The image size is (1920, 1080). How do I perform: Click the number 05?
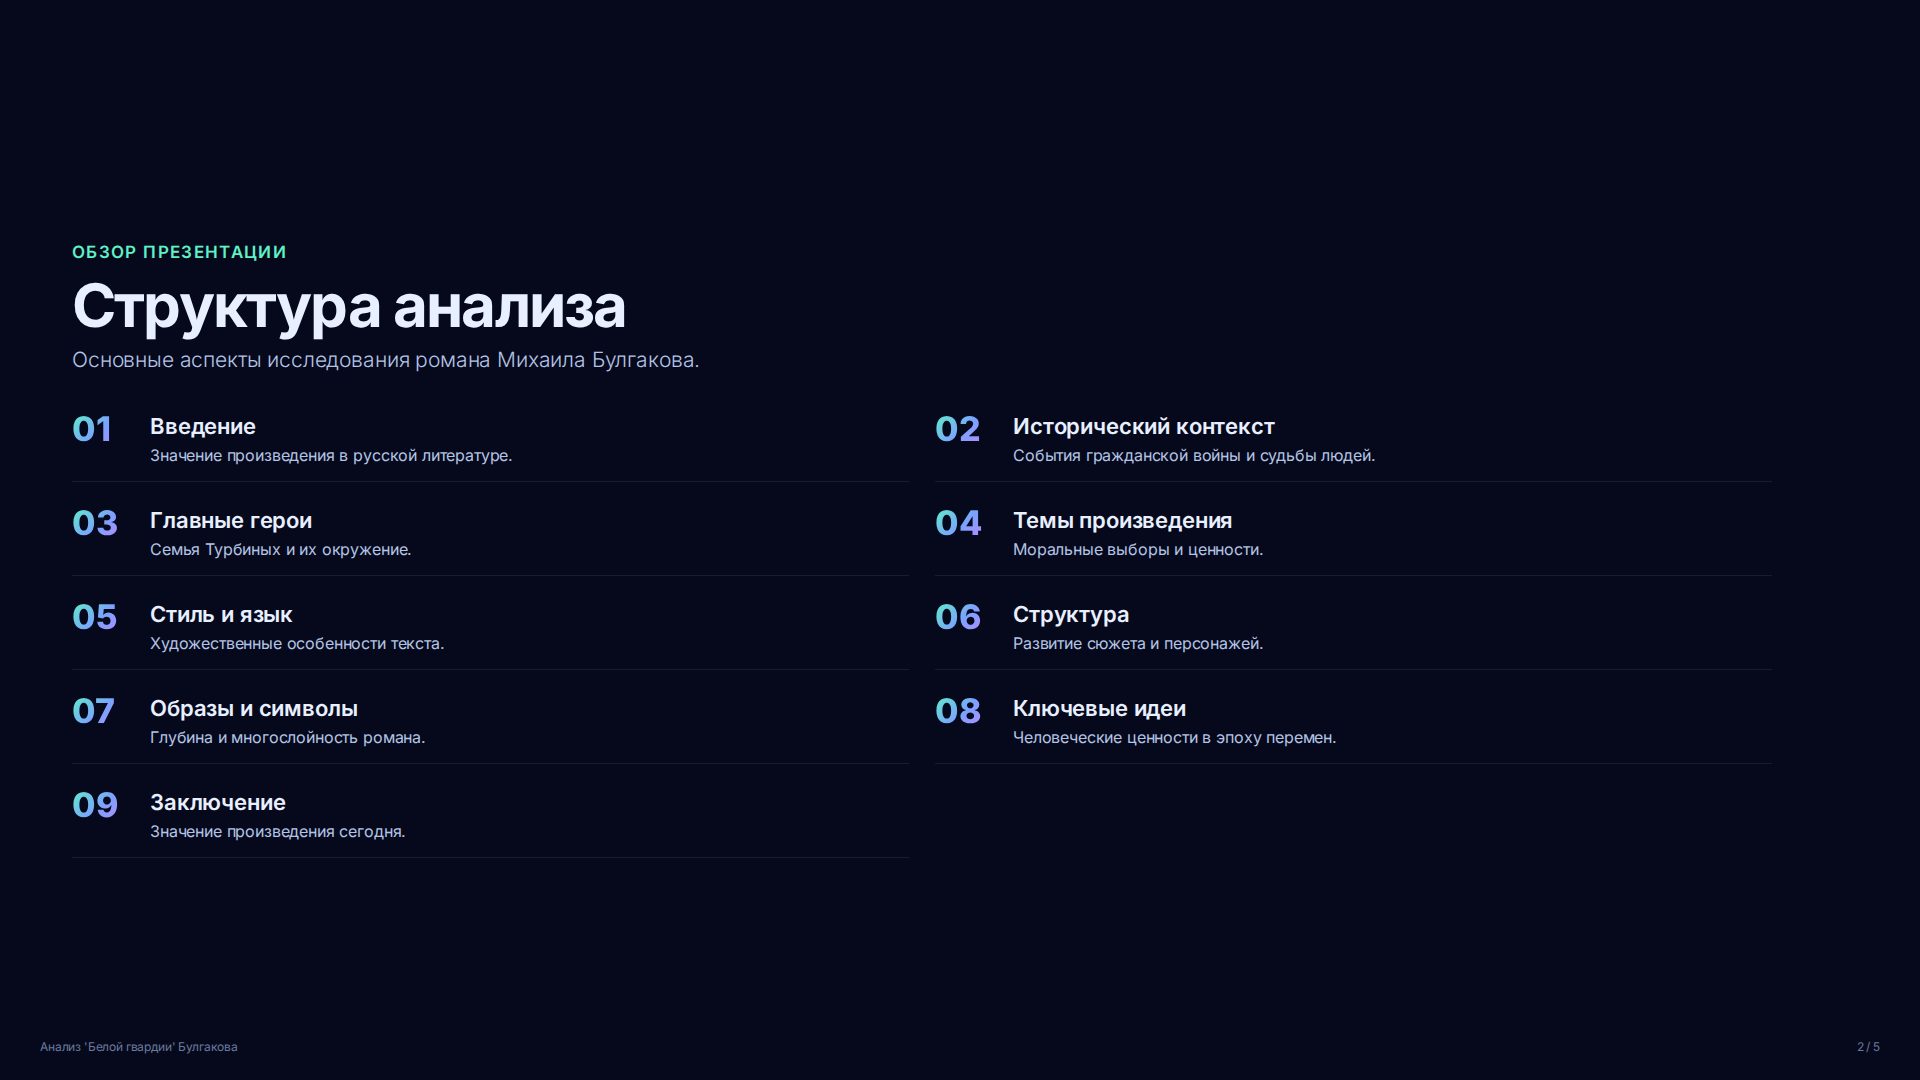pyautogui.click(x=95, y=617)
